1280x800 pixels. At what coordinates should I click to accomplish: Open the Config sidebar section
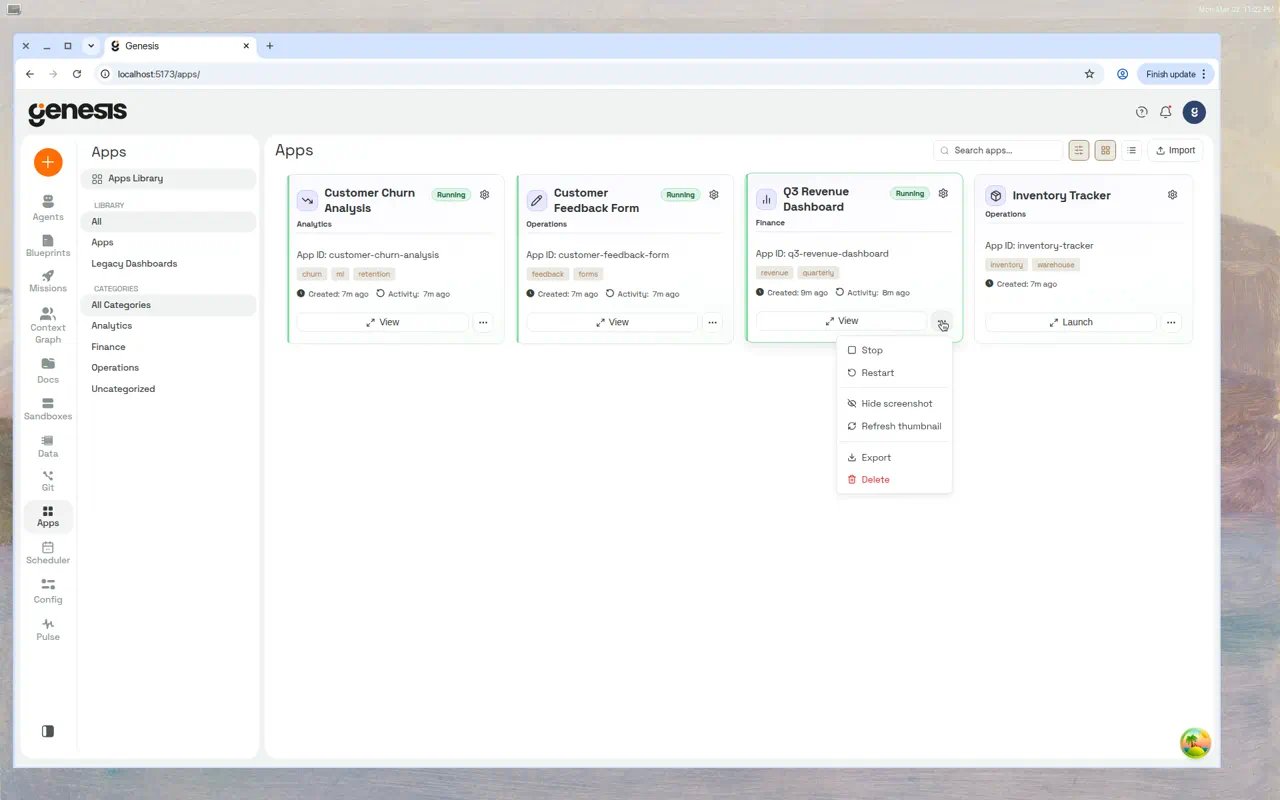(48, 591)
